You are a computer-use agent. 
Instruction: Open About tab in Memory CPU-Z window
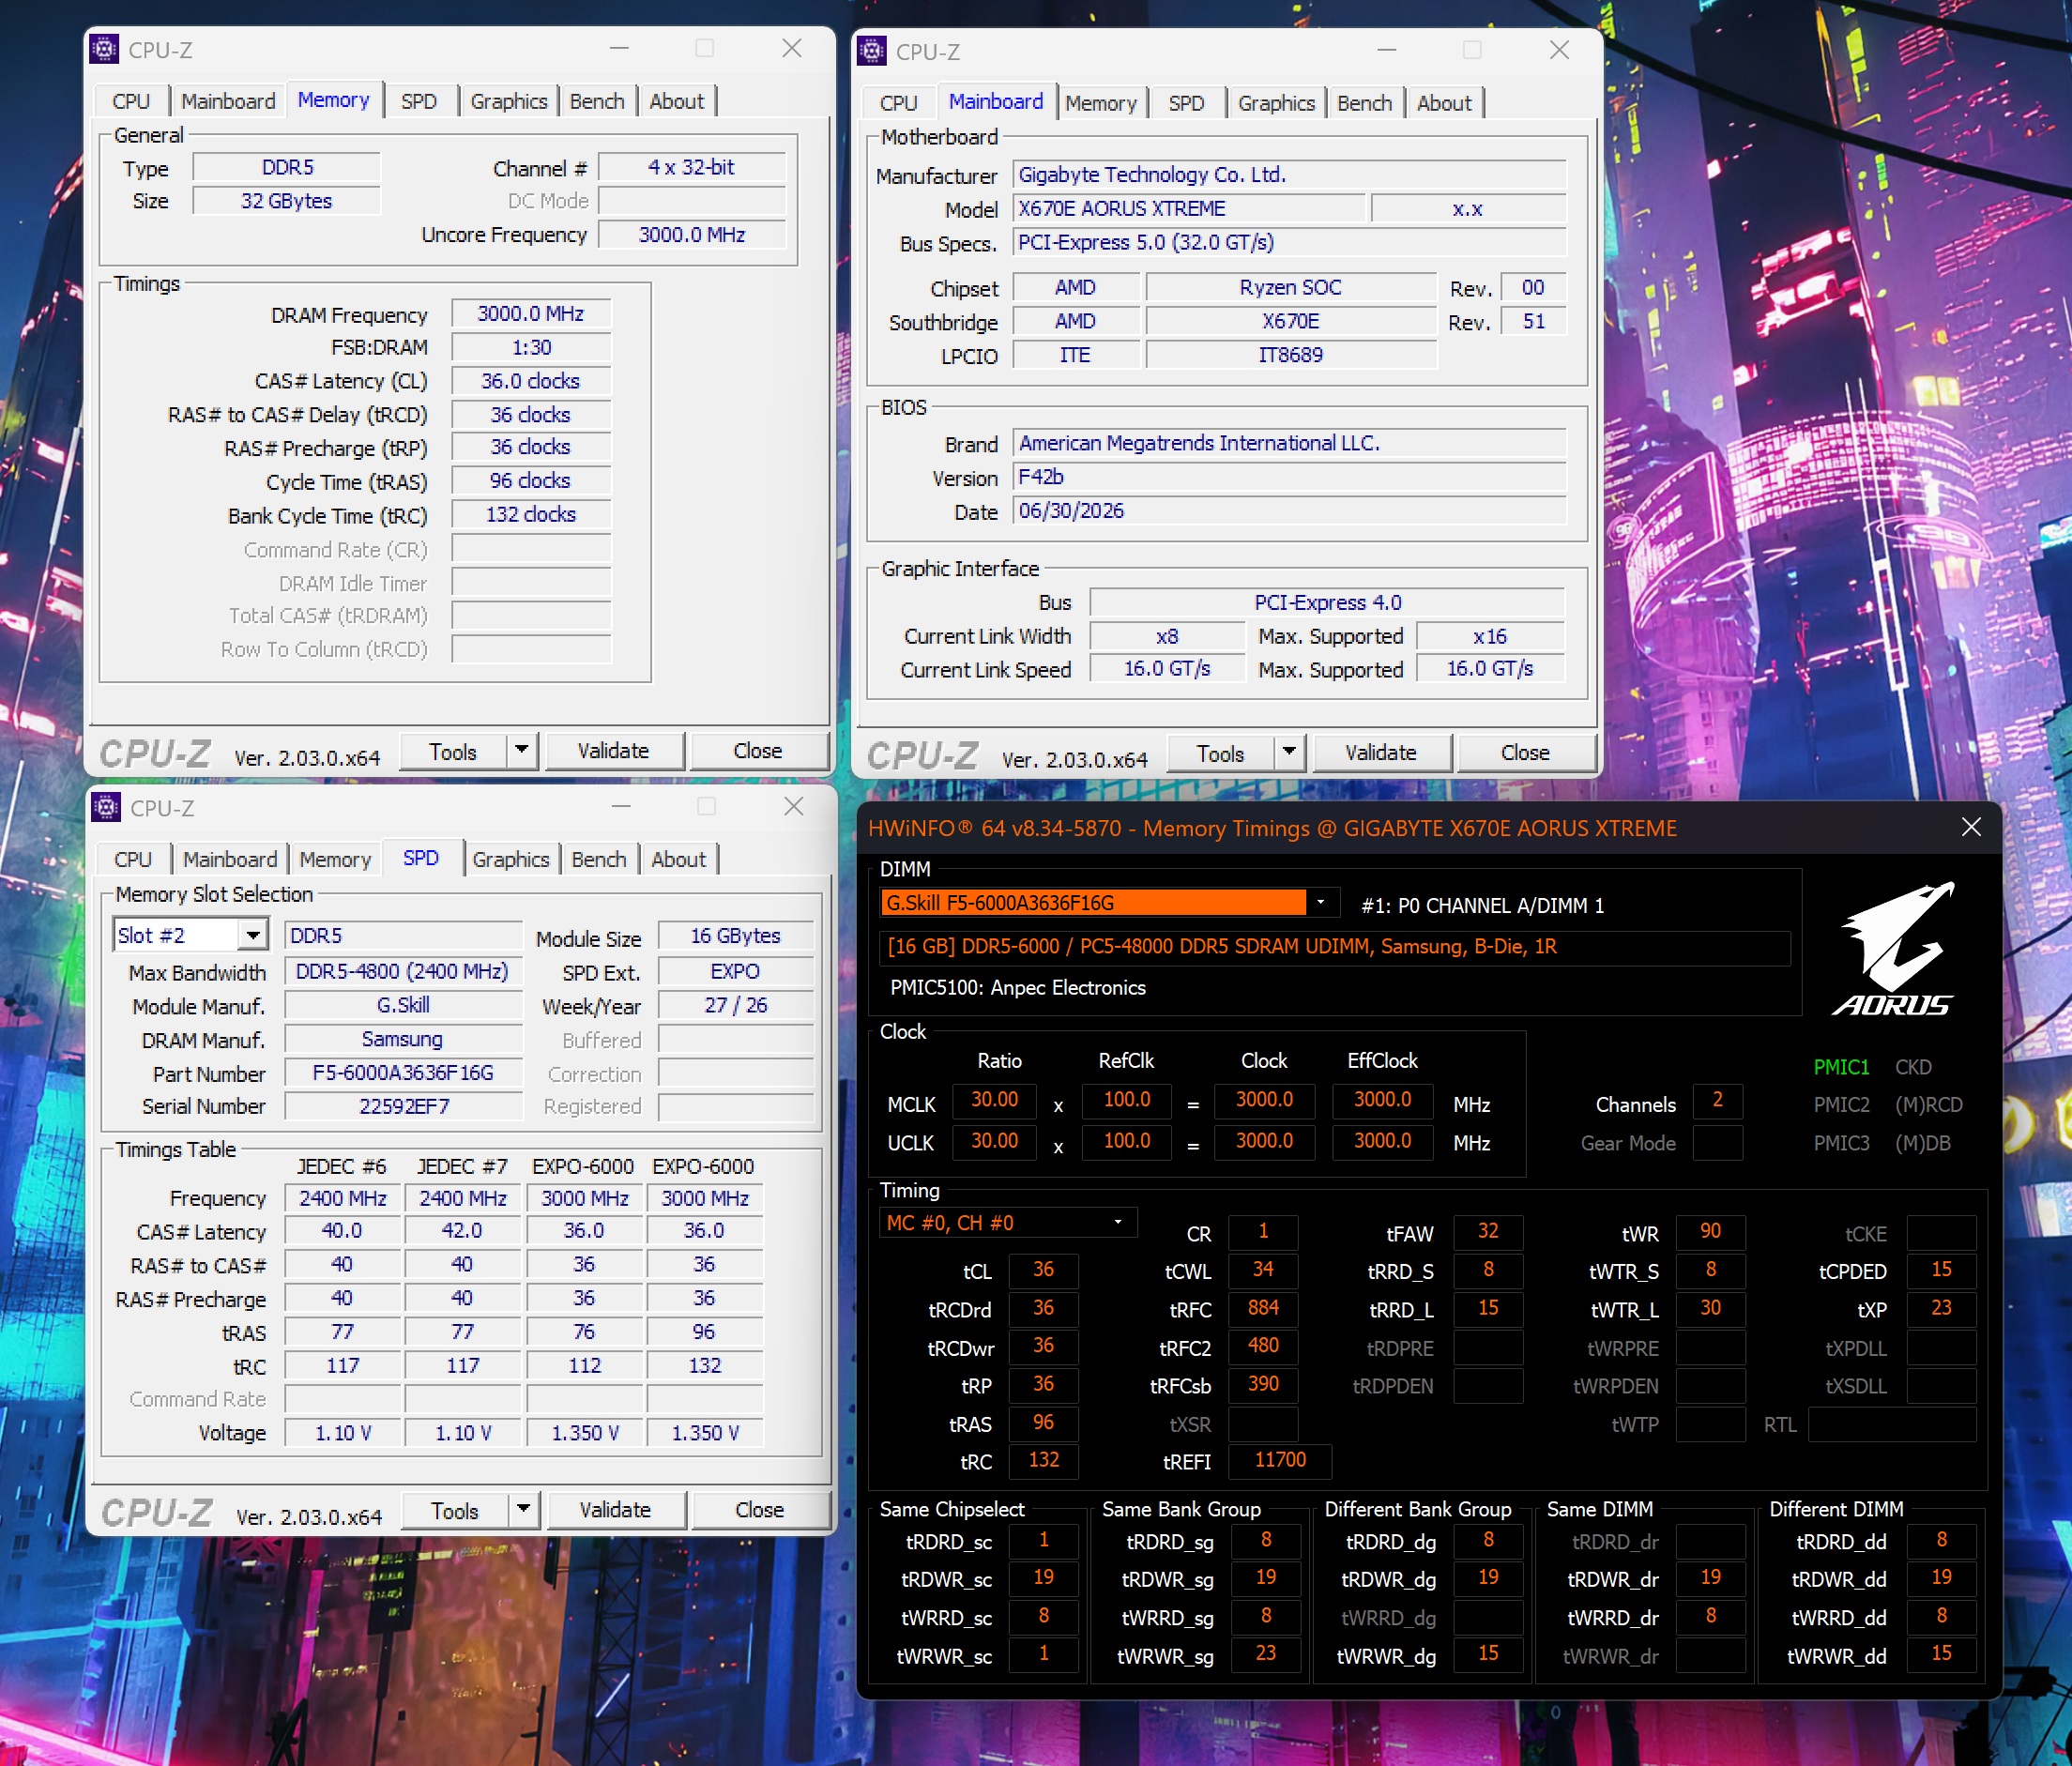point(677,101)
